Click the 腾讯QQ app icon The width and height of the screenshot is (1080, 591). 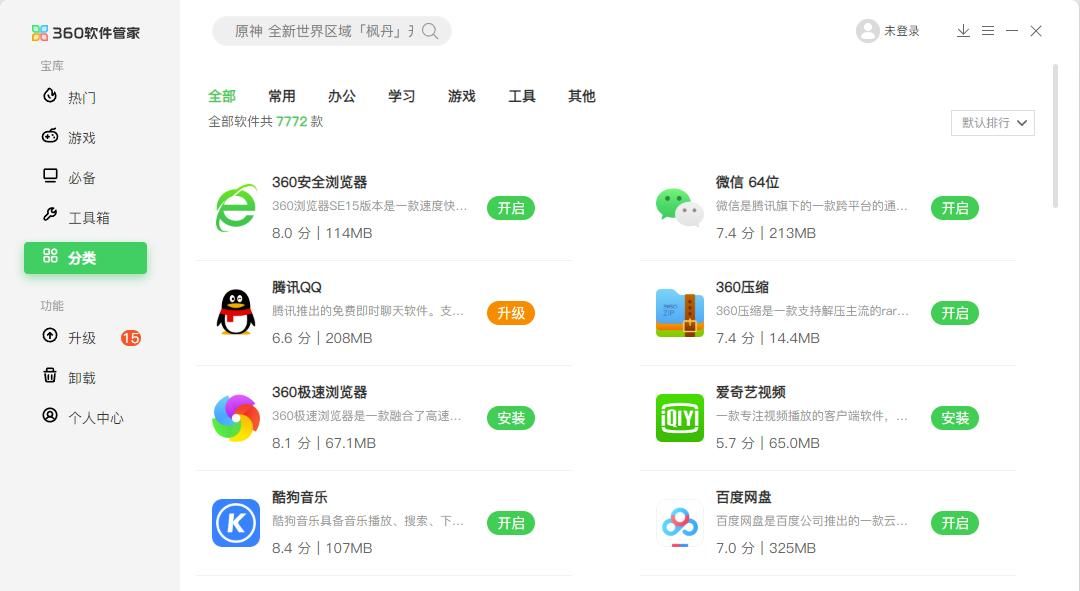235,313
